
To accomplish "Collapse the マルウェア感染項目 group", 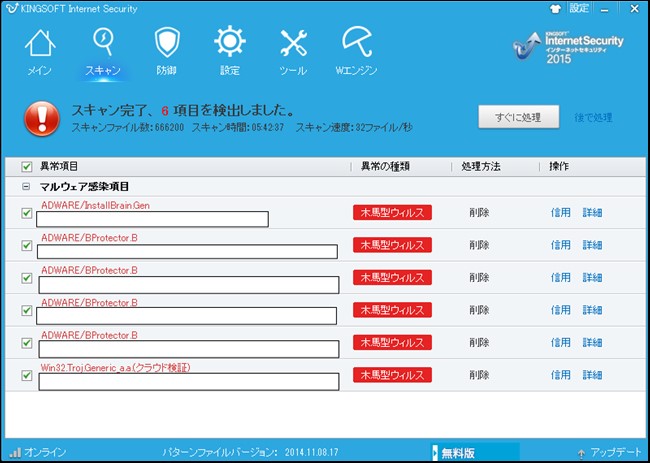I will pos(26,187).
